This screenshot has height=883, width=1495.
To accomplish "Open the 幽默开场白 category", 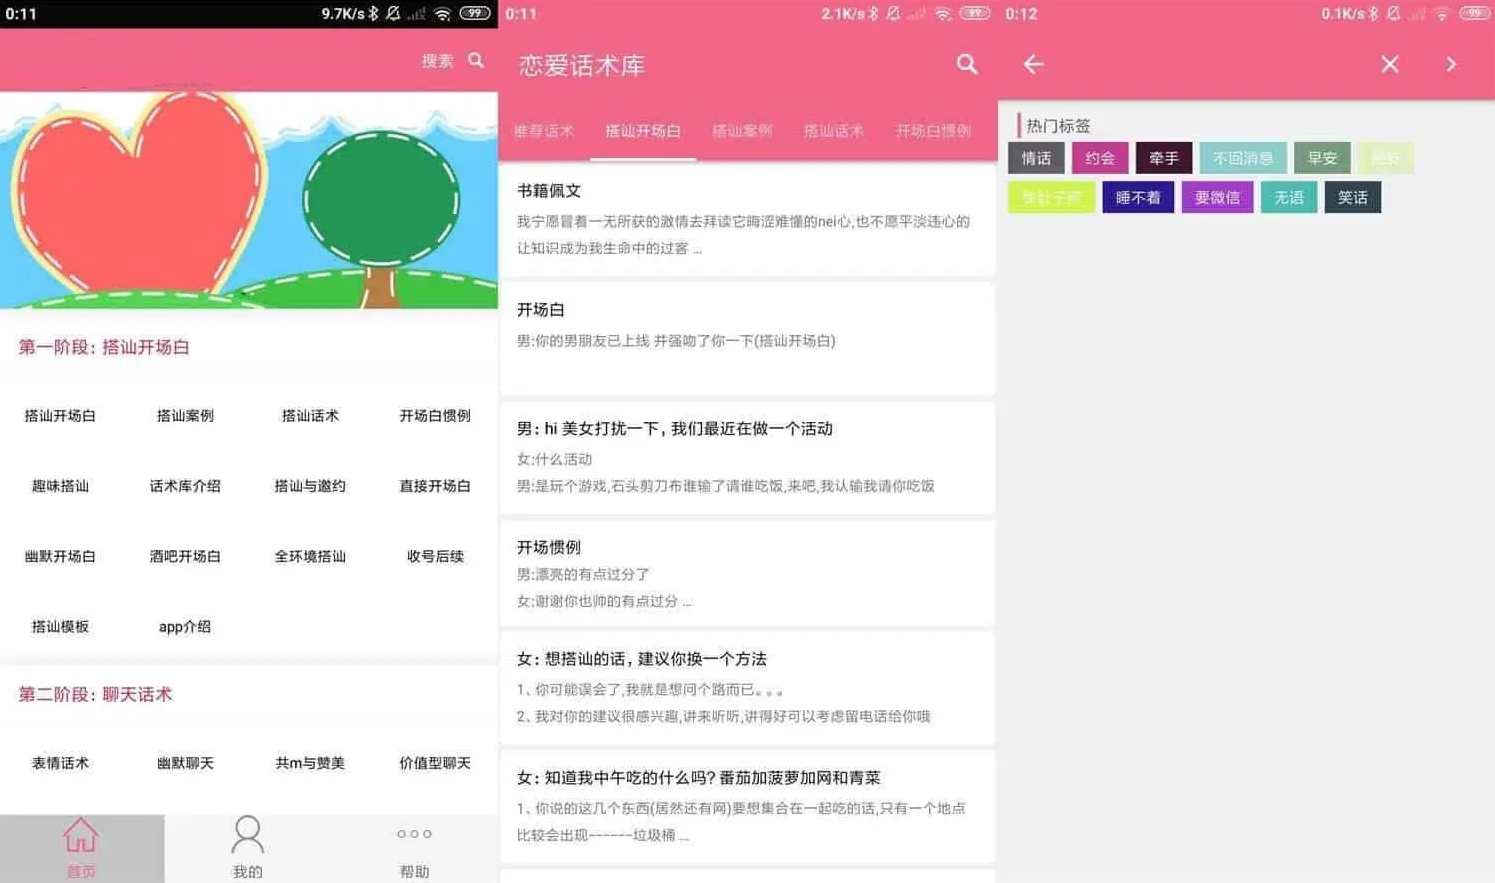I will [60, 557].
